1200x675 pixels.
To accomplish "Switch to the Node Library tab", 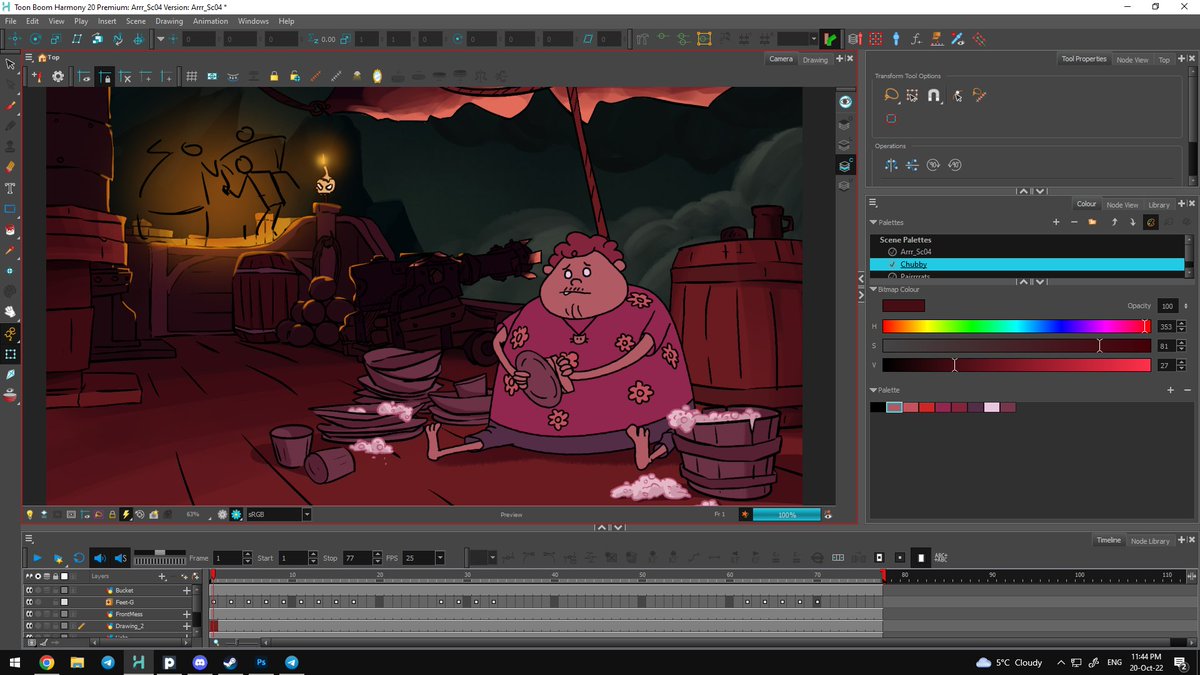I will pos(1150,541).
